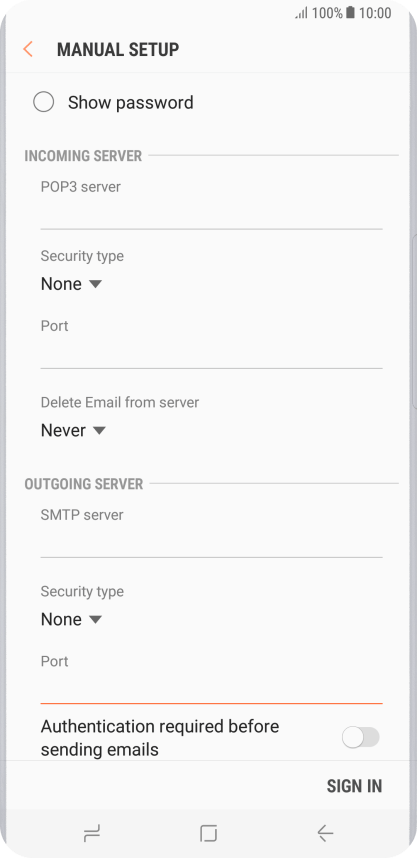This screenshot has height=858, width=417.
Task: Tap the Never dropdown arrow
Action: pyautogui.click(x=99, y=431)
